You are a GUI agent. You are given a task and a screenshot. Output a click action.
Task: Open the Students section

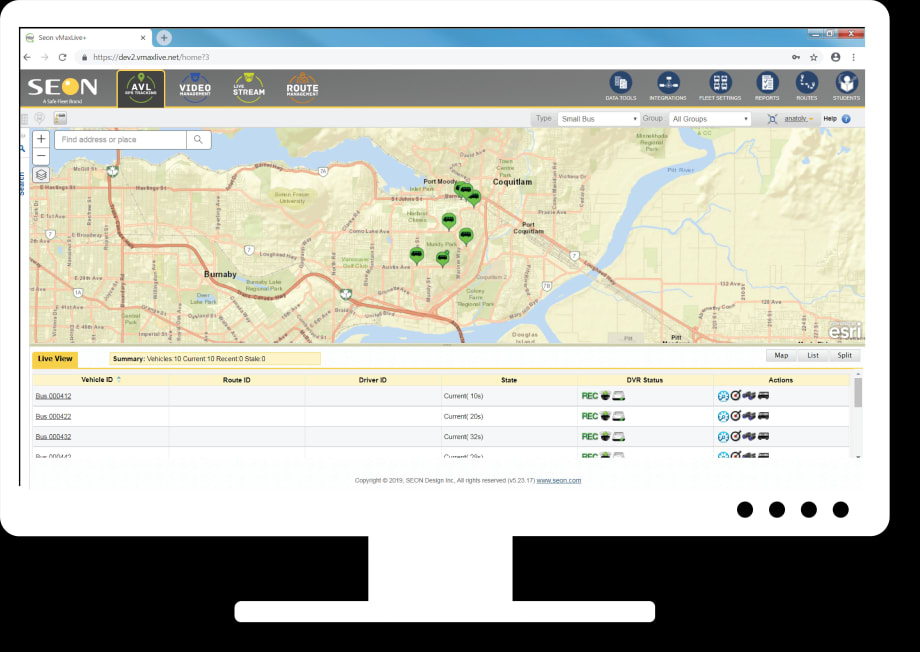point(847,85)
